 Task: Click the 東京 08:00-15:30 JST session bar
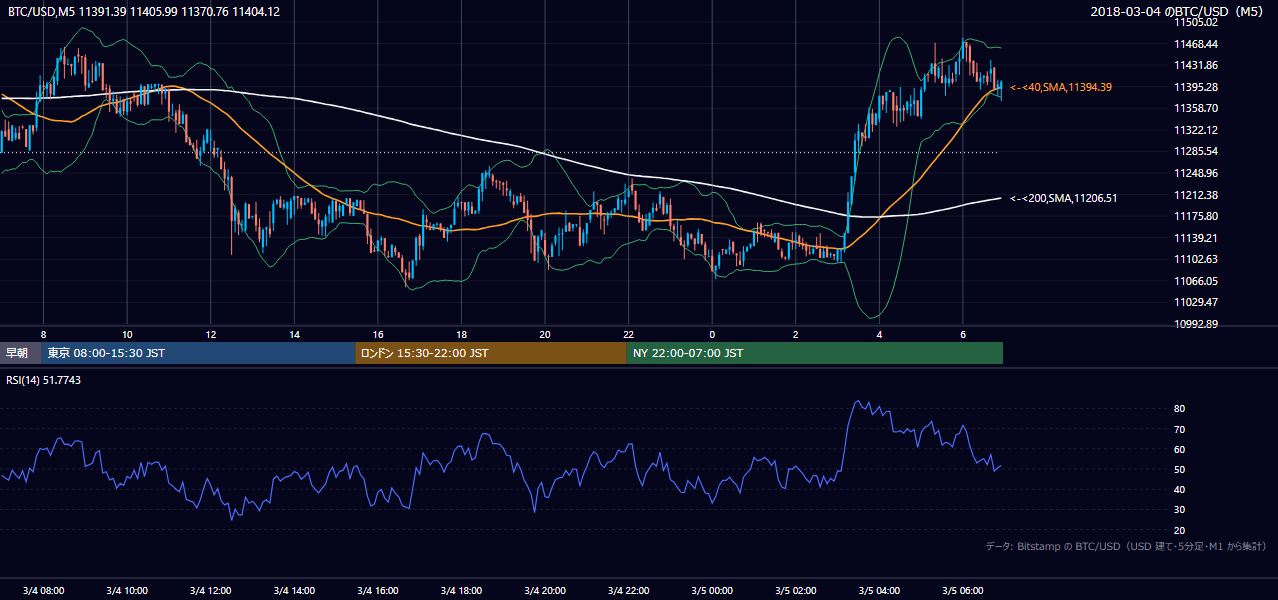click(198, 353)
